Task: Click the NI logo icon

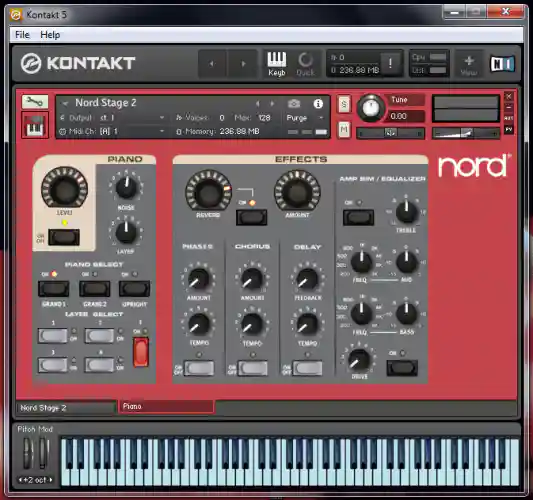Action: coord(502,64)
